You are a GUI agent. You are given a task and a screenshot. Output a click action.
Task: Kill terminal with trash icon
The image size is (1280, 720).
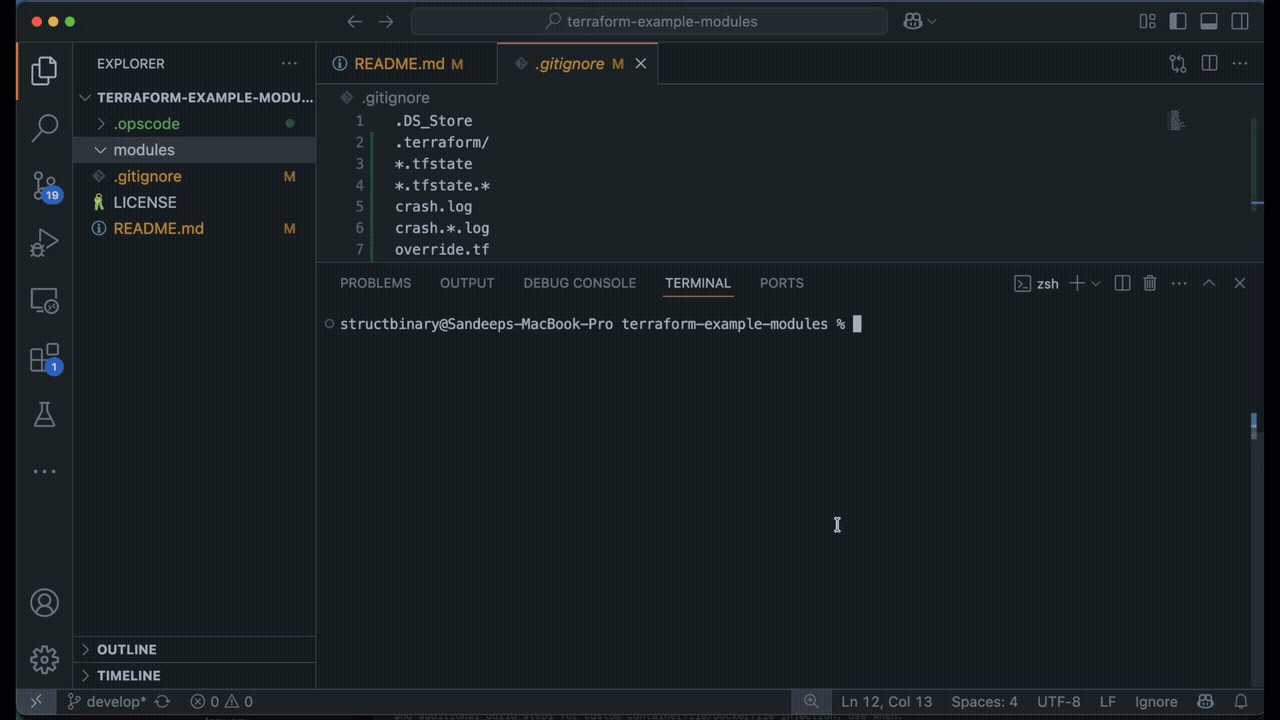pos(1150,283)
